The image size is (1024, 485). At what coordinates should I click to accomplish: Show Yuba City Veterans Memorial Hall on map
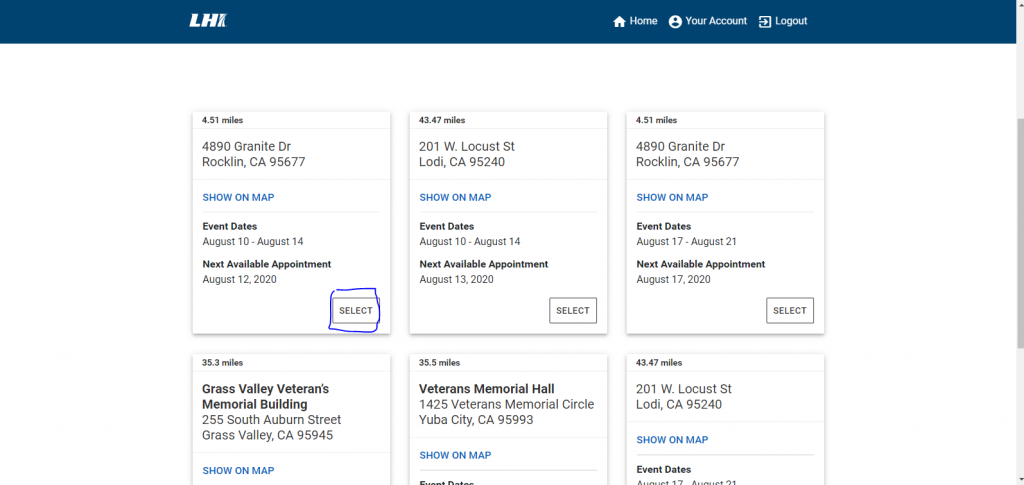[455, 456]
